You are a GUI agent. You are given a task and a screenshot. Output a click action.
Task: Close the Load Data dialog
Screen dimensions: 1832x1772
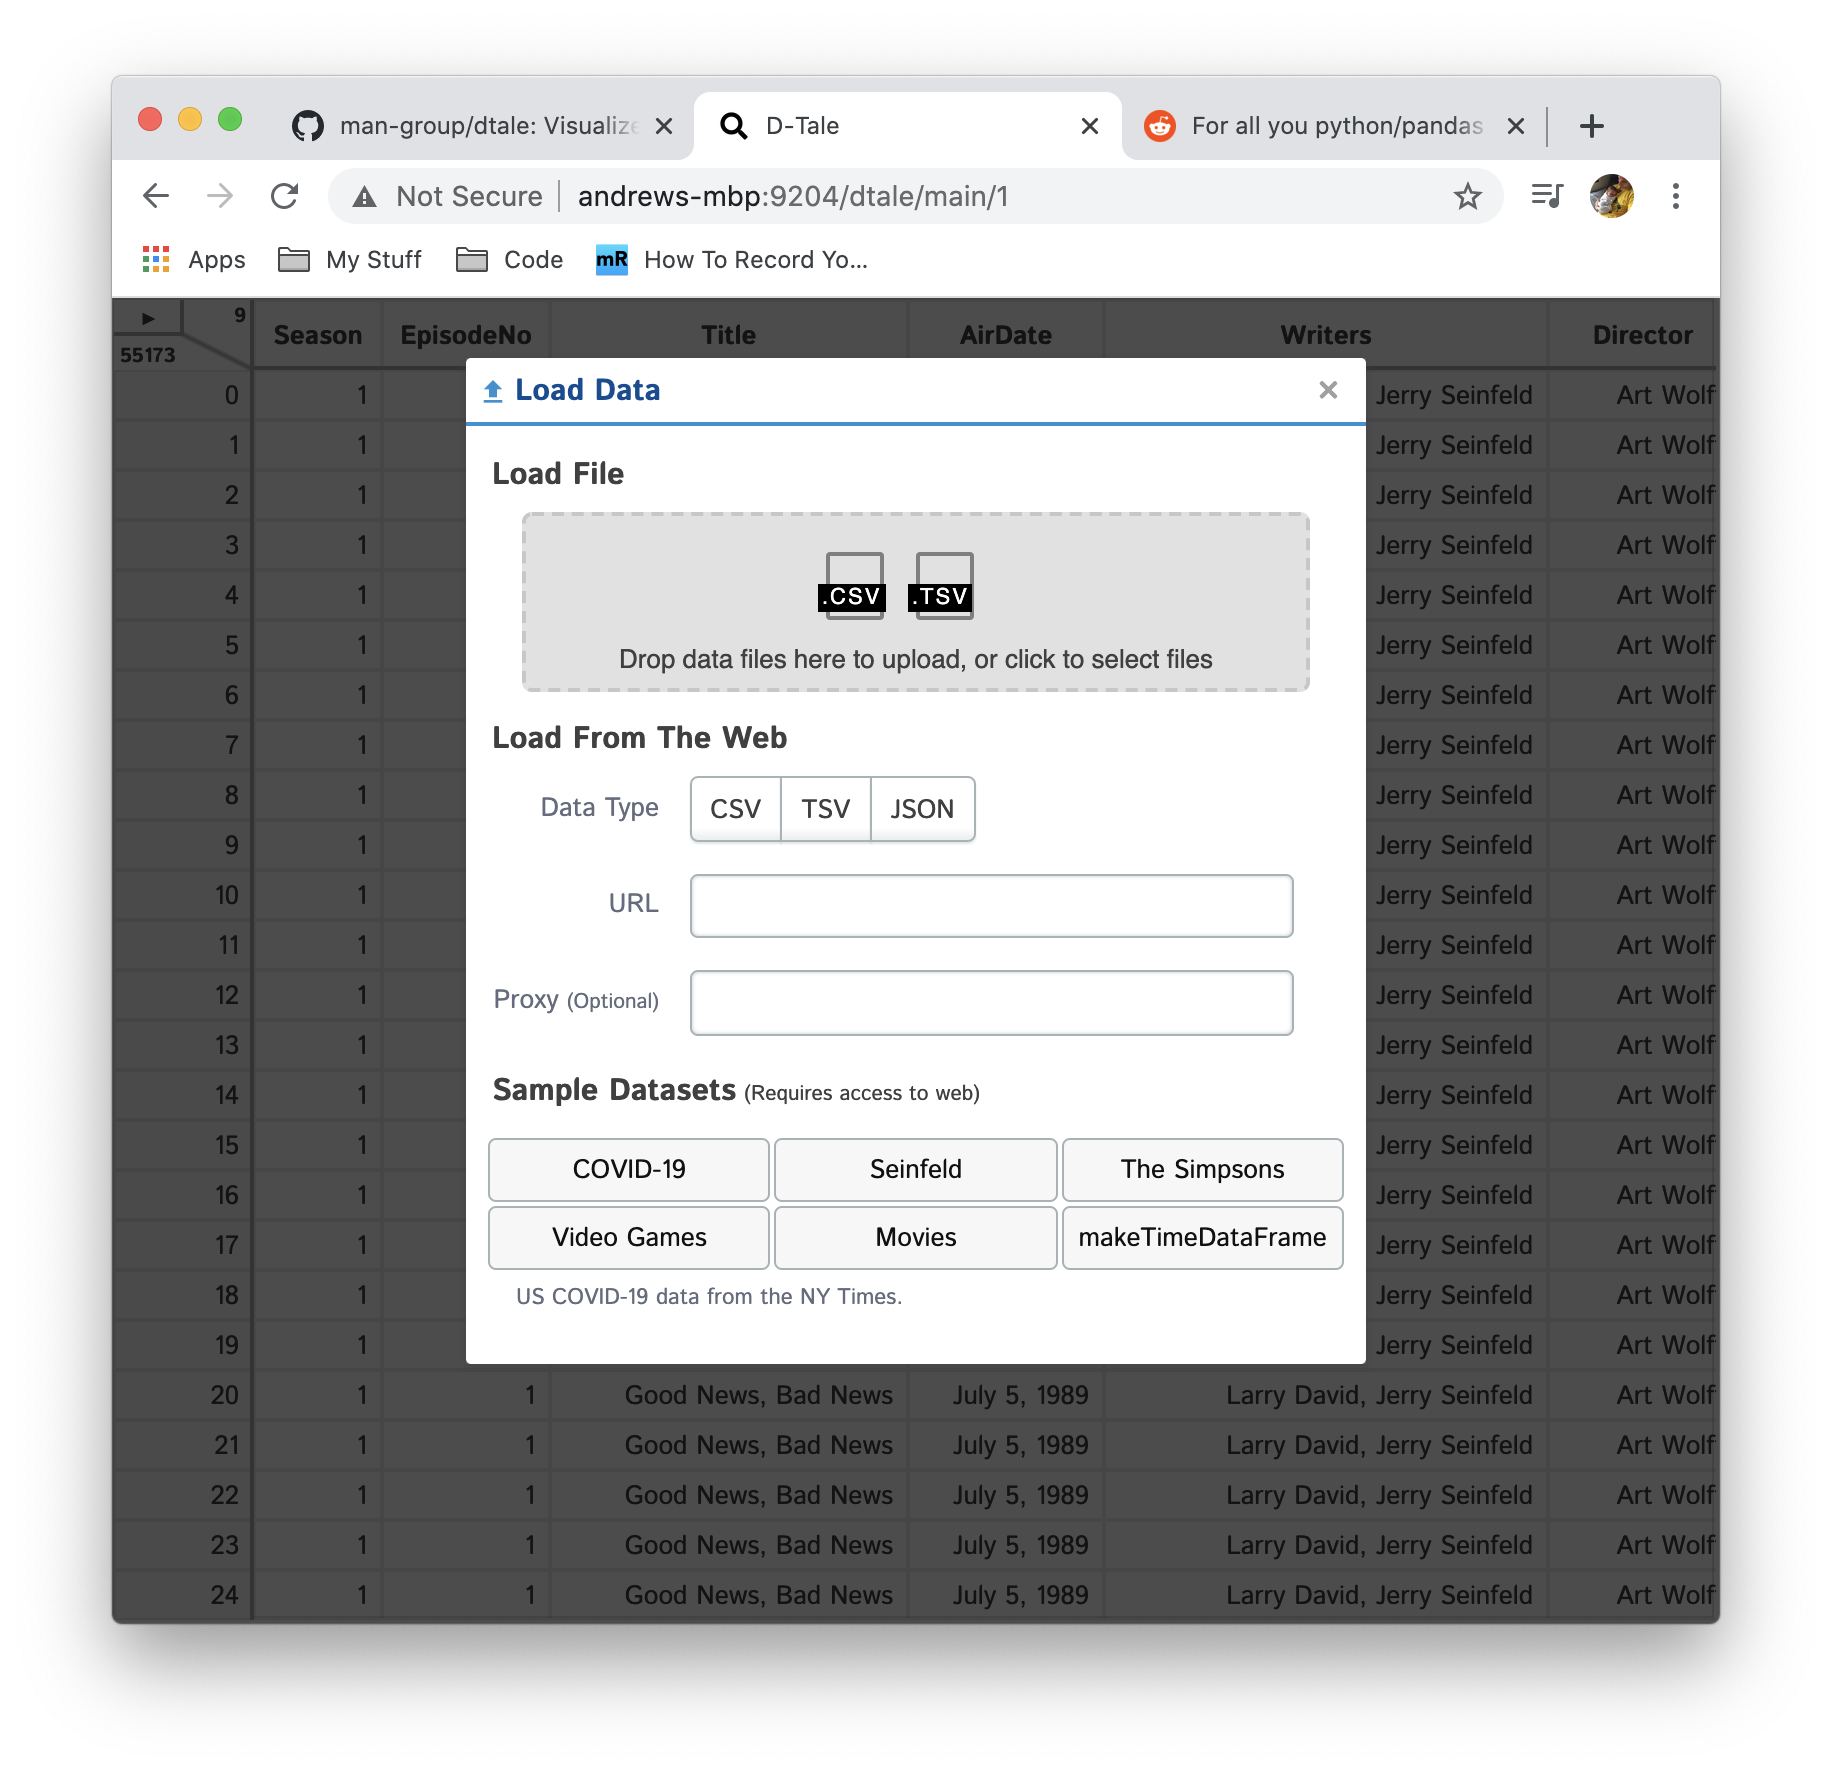(1328, 390)
